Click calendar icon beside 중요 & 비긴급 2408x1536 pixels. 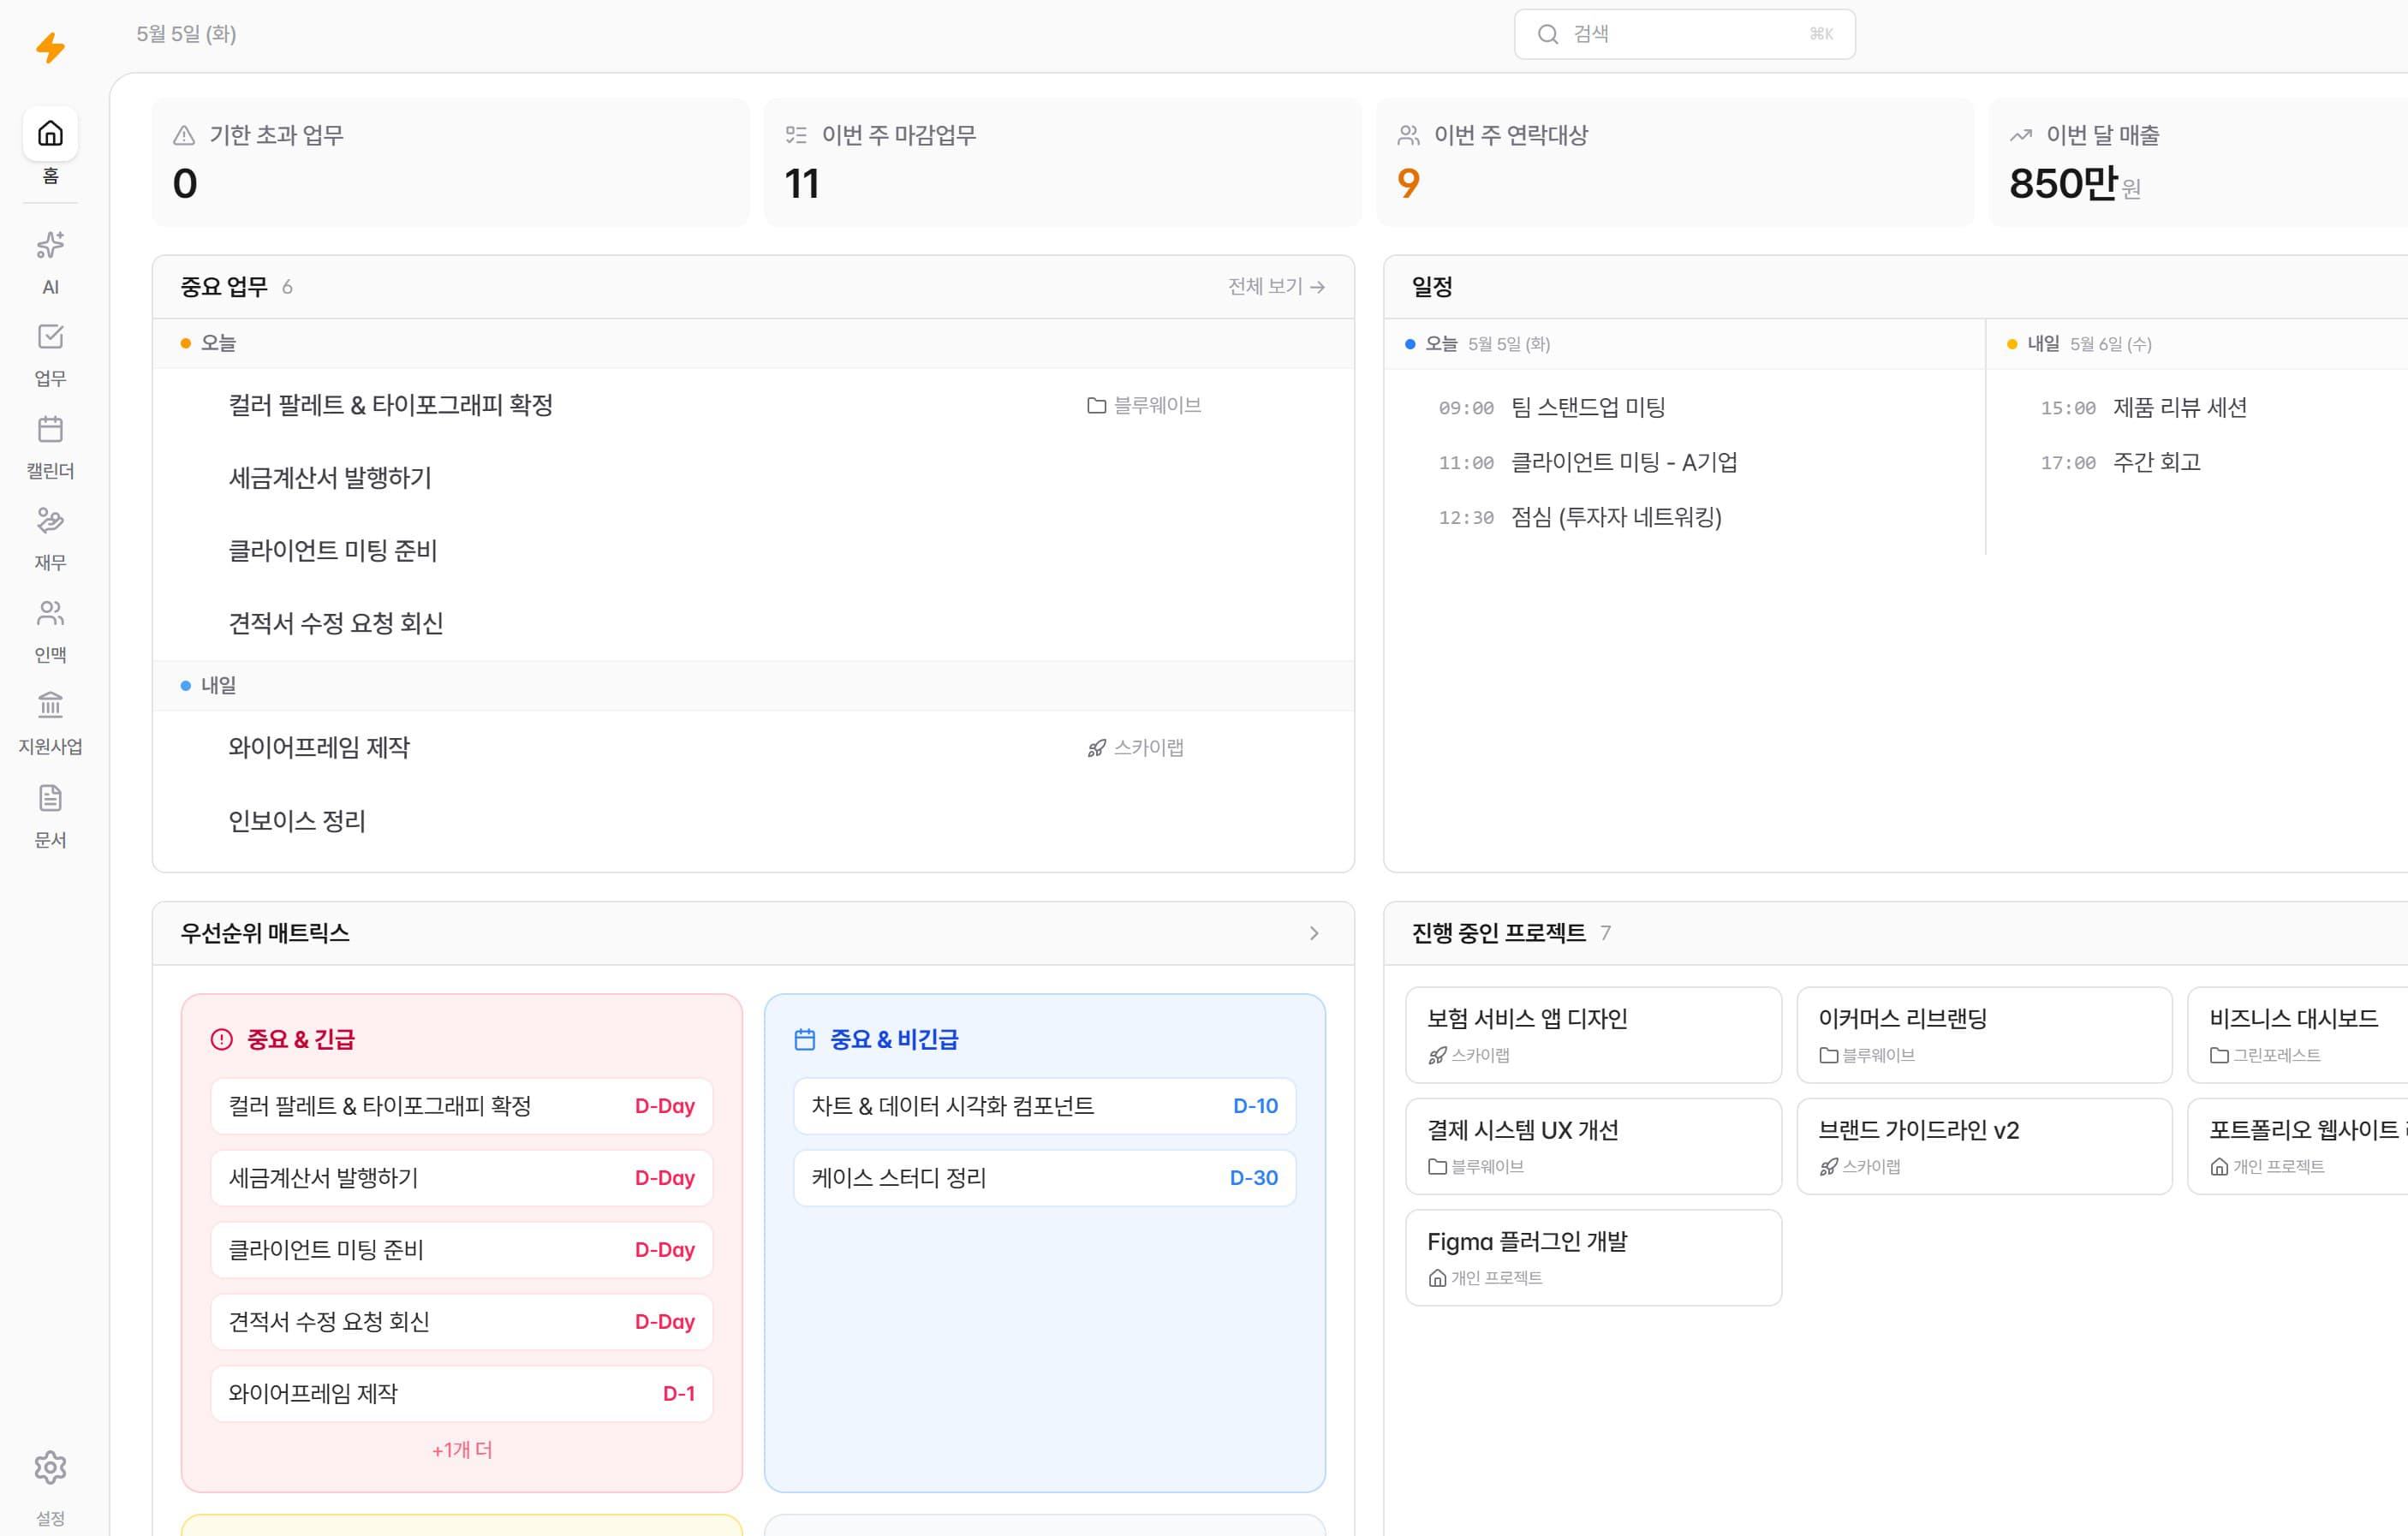804,1039
